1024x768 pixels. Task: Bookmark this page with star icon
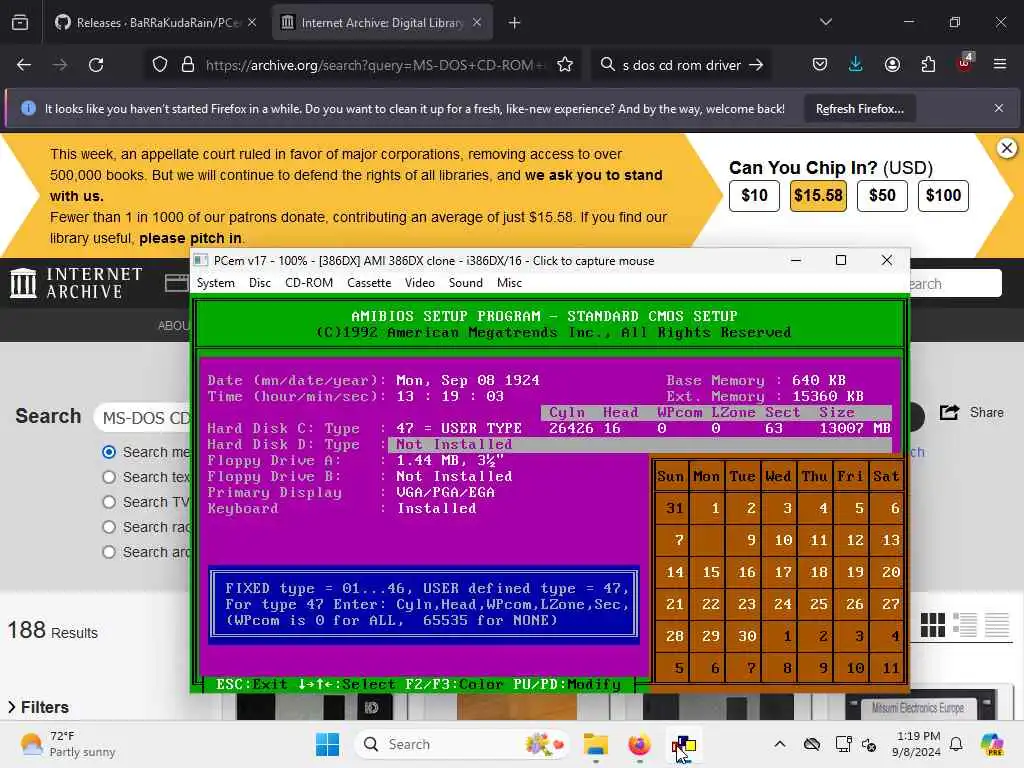[565, 65]
